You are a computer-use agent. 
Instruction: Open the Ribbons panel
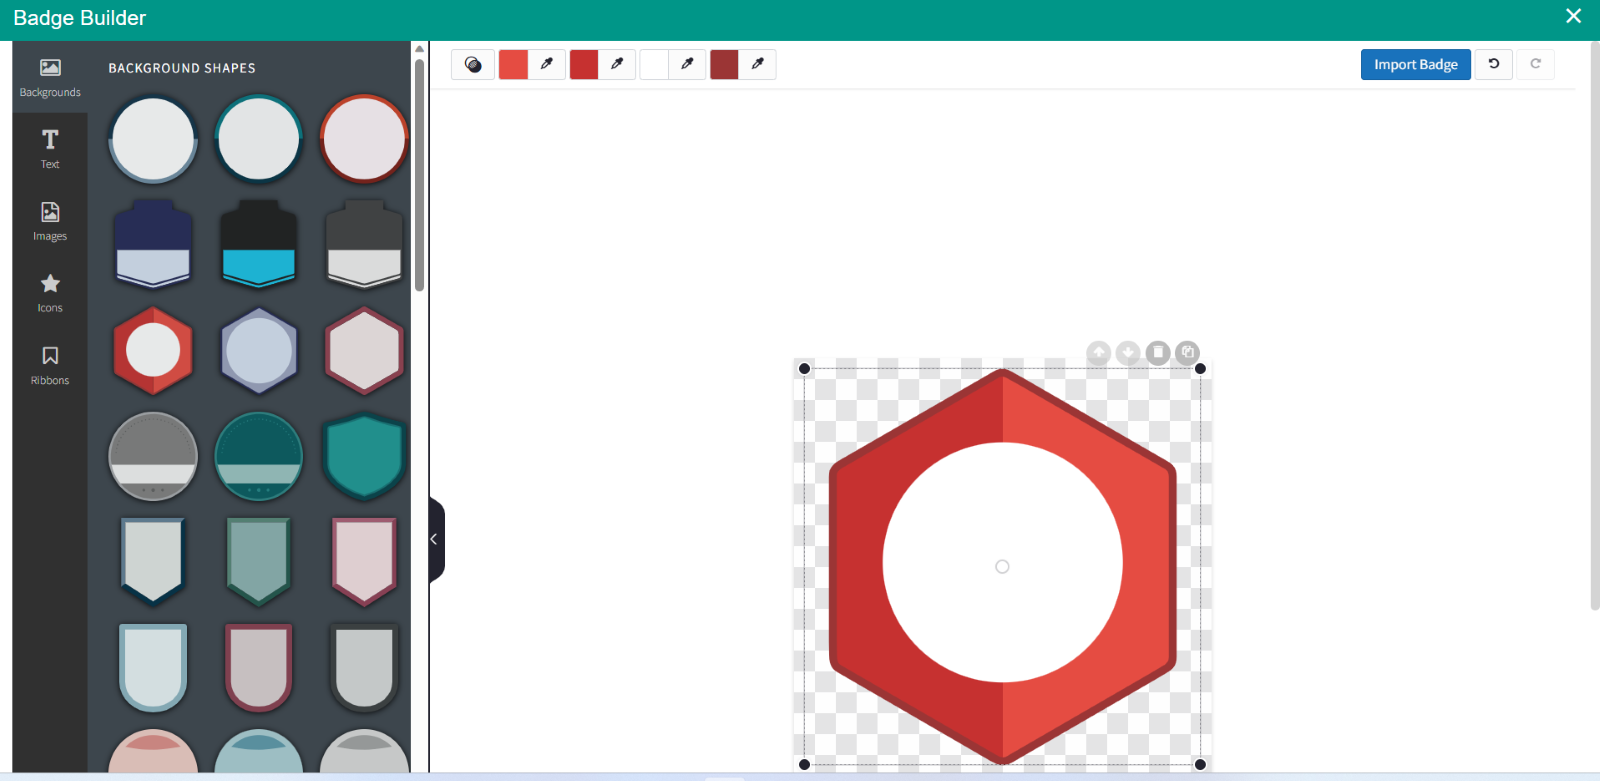coord(50,365)
